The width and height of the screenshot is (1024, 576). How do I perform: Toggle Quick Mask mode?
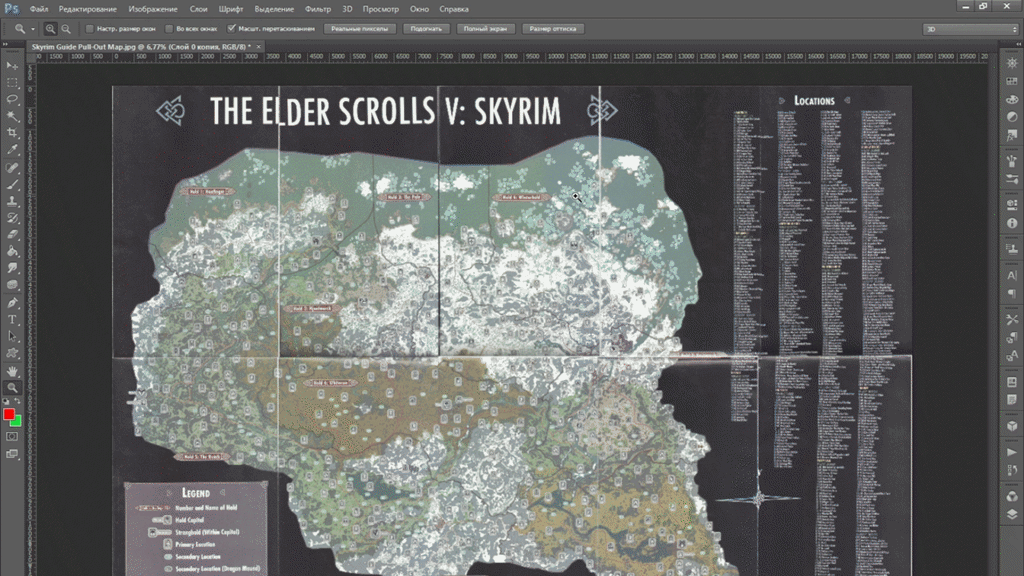tap(12, 436)
